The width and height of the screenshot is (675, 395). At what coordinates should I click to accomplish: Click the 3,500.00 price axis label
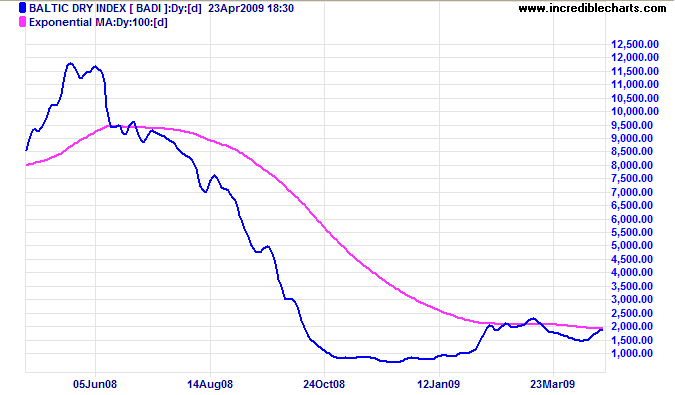[x=632, y=286]
